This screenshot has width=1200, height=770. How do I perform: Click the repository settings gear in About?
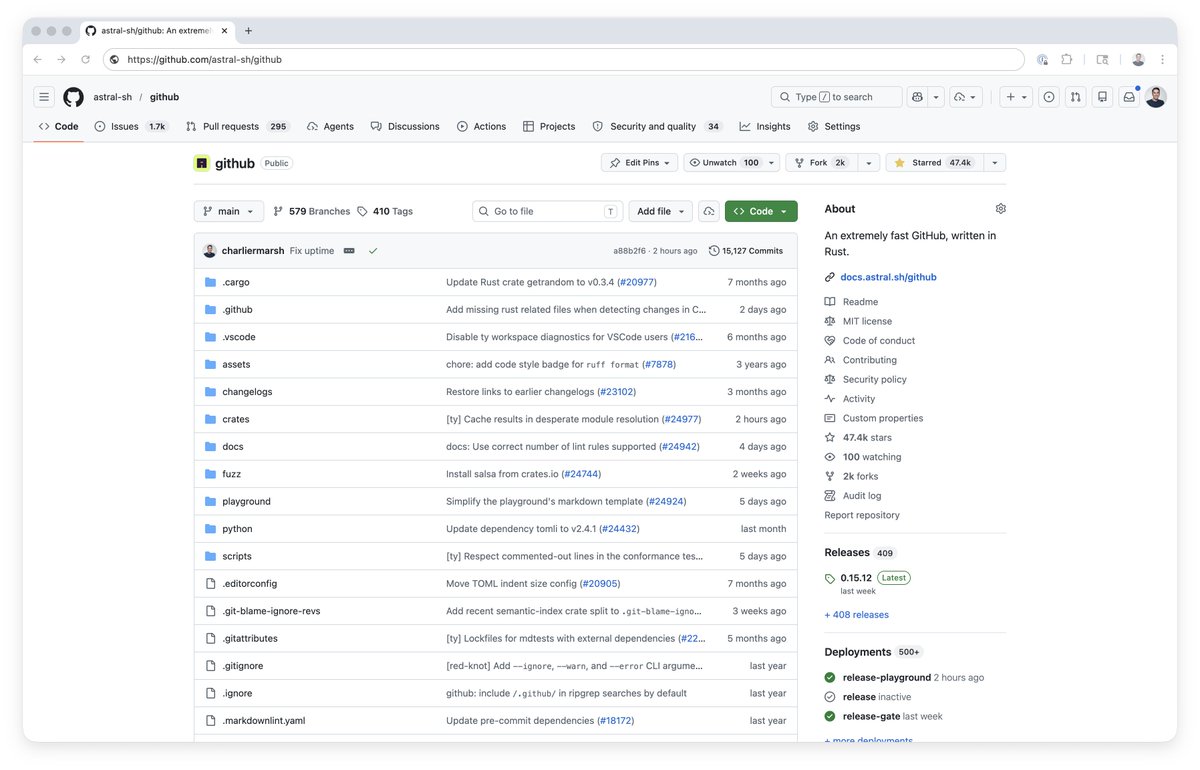click(x=1000, y=209)
